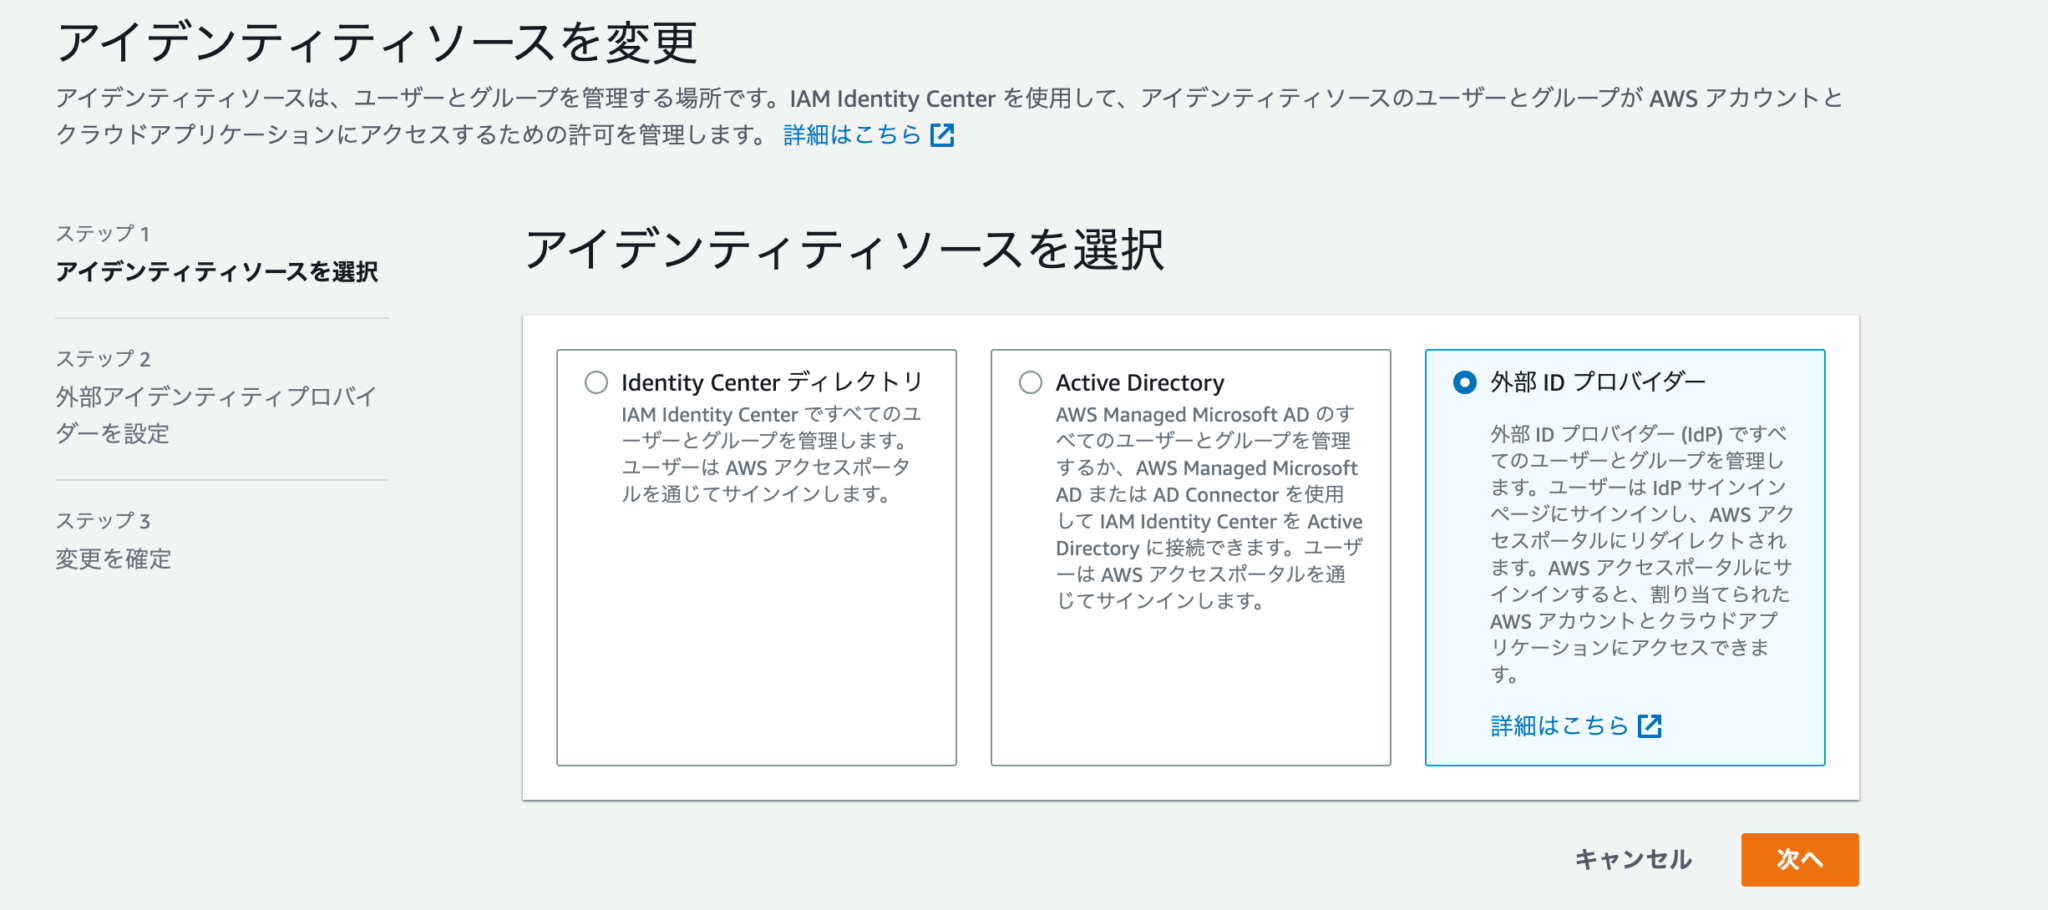Go to ステップ 1 アイデンティティソースを選択

click(x=217, y=272)
